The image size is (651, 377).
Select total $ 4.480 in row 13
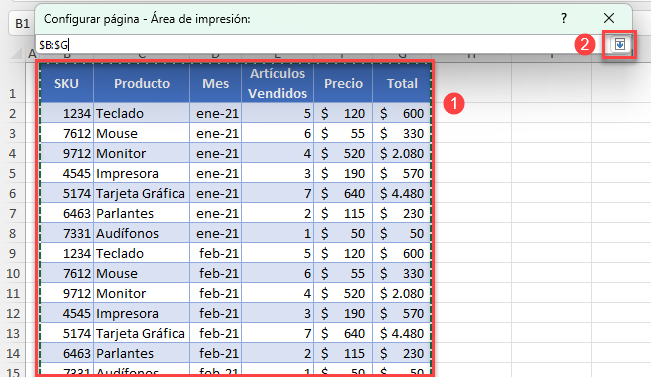point(402,333)
